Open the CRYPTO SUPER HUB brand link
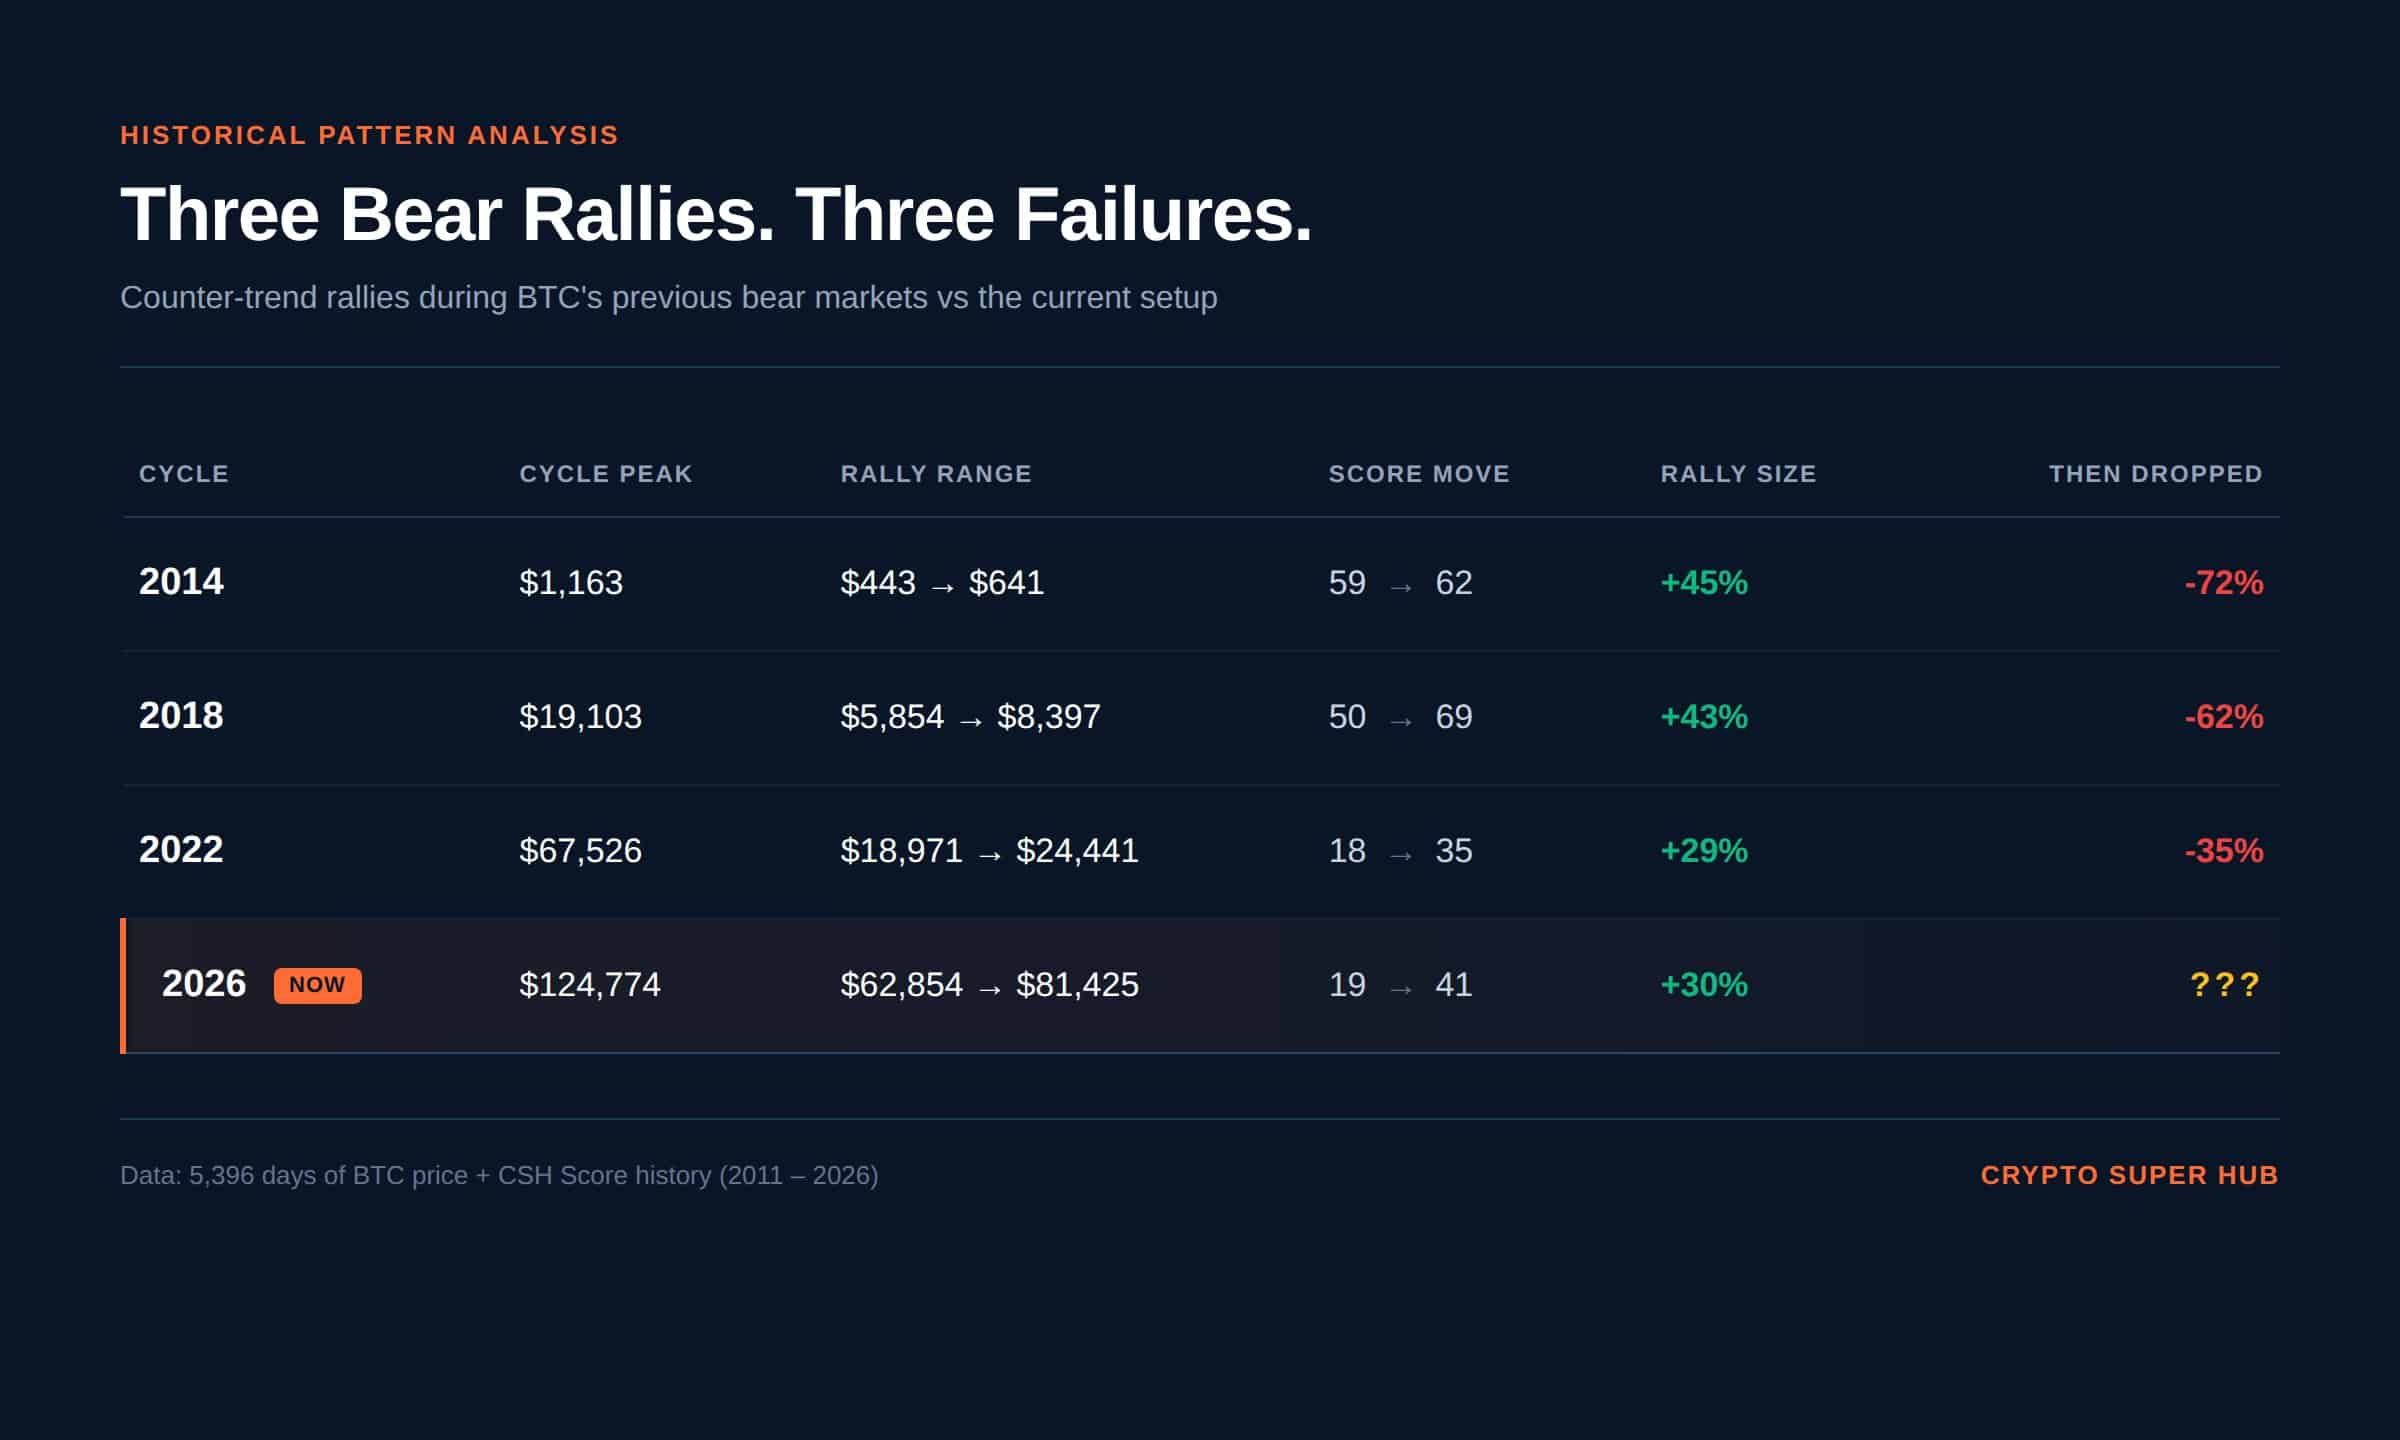The width and height of the screenshot is (2400, 1440). tap(2129, 1175)
